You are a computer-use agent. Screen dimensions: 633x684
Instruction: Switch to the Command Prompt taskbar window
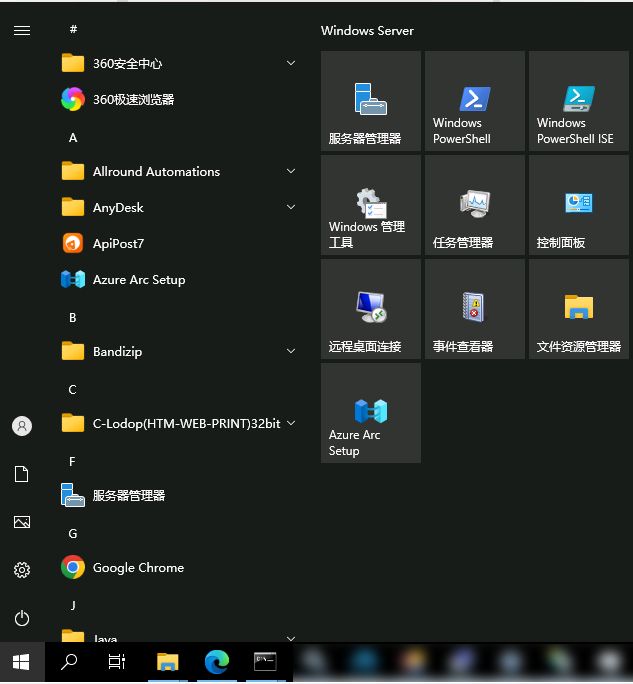(265, 662)
